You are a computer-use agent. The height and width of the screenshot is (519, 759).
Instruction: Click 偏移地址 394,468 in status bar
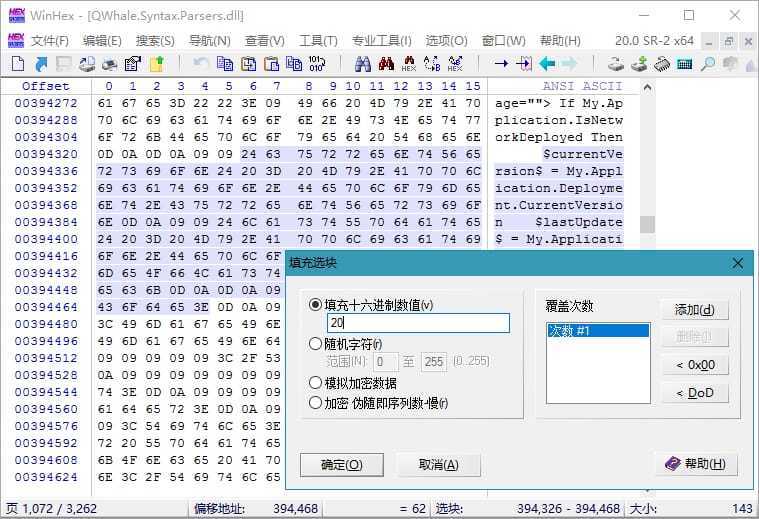coord(256,509)
